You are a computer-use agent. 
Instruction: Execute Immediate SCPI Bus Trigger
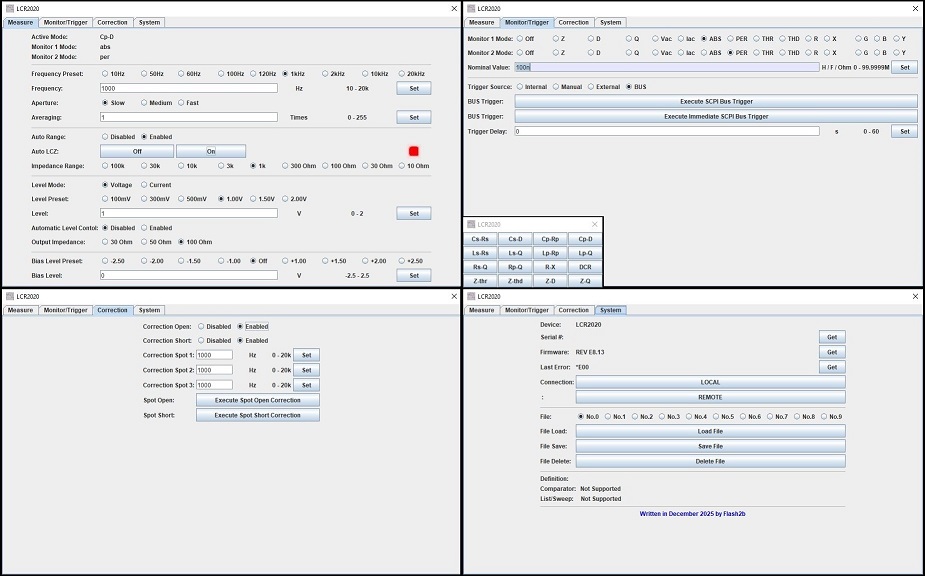[716, 117]
